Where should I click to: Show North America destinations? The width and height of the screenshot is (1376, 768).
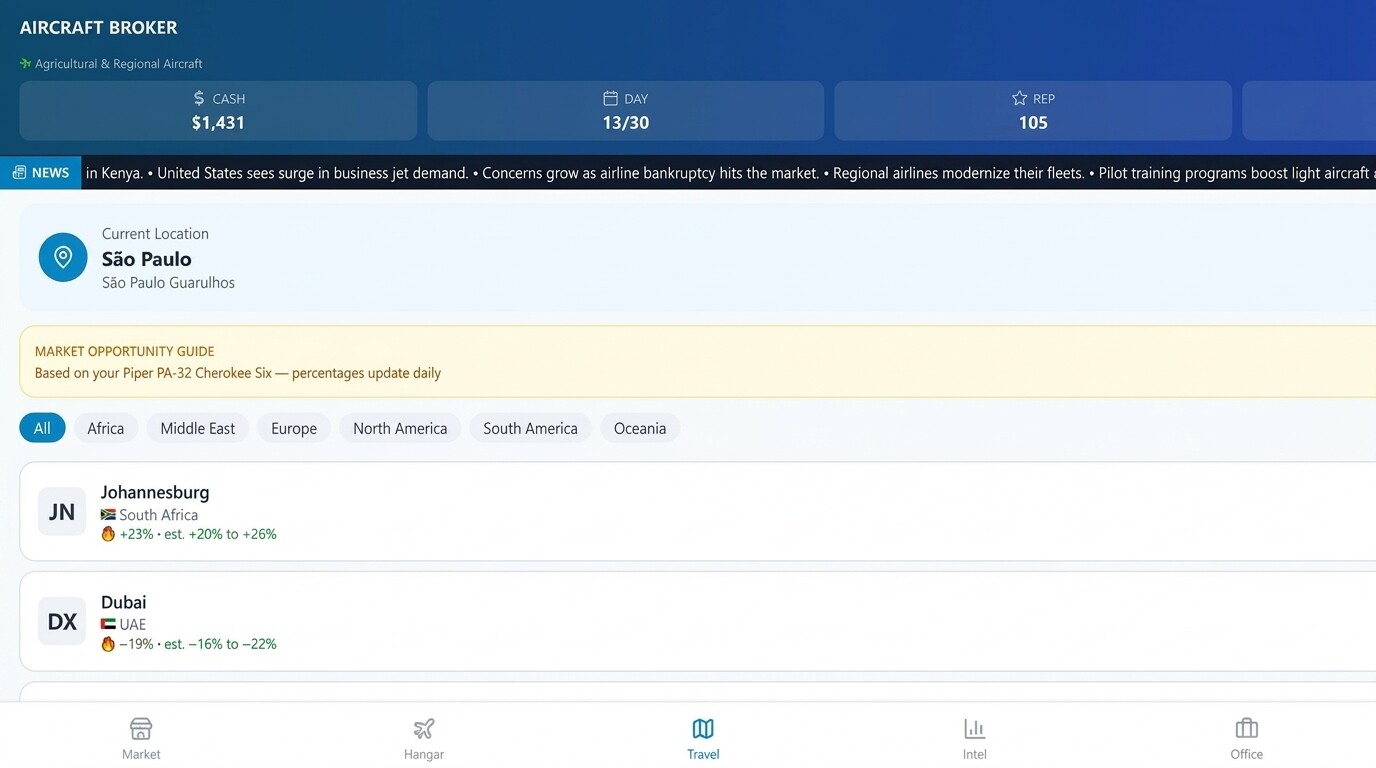400,428
